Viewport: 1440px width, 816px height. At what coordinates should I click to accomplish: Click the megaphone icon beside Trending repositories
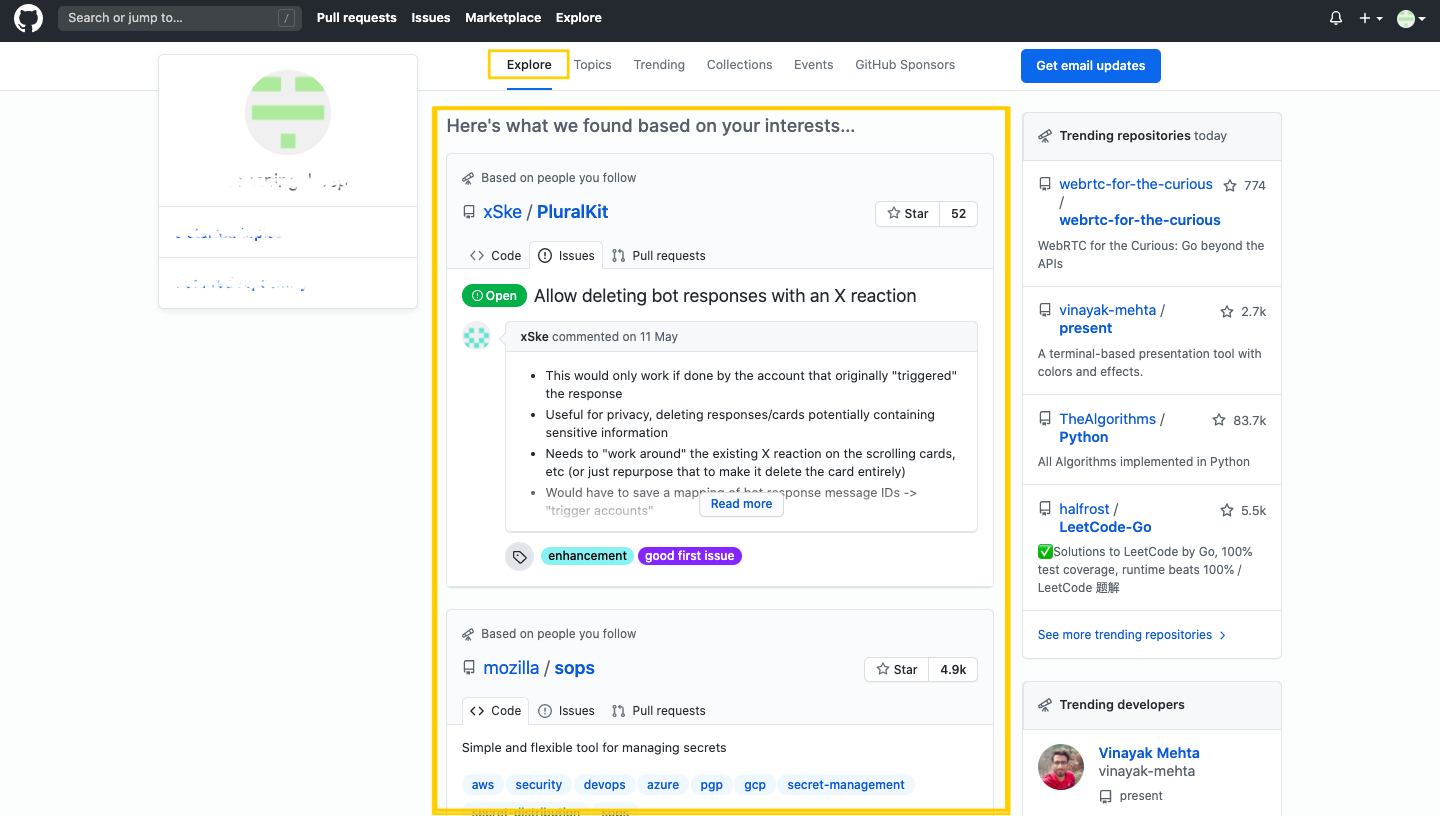1044,136
